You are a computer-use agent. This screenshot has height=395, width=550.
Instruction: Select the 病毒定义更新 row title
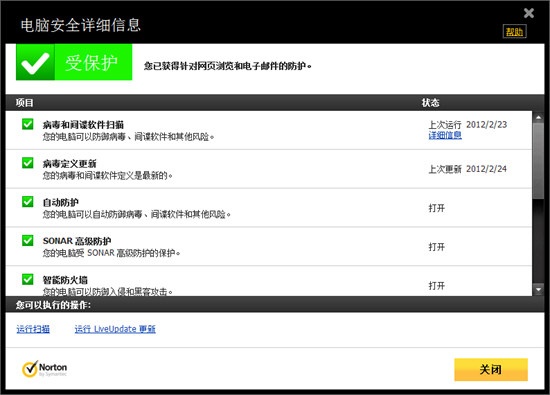[x=69, y=163]
